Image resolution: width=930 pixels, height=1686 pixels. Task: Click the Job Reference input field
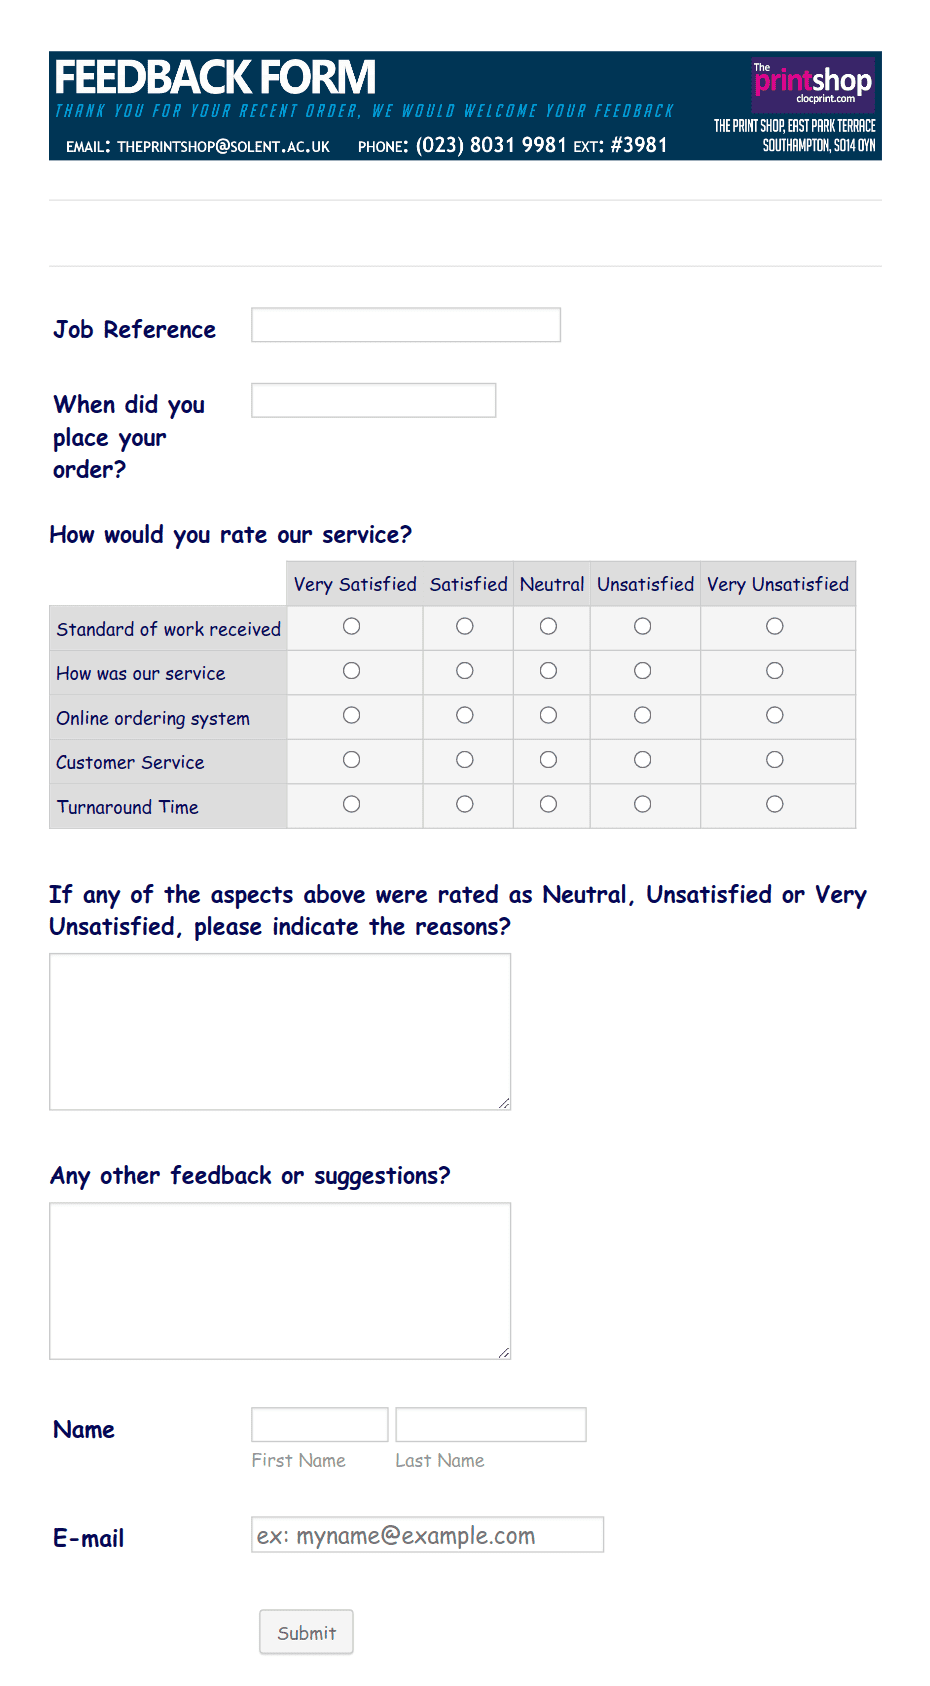tap(405, 324)
